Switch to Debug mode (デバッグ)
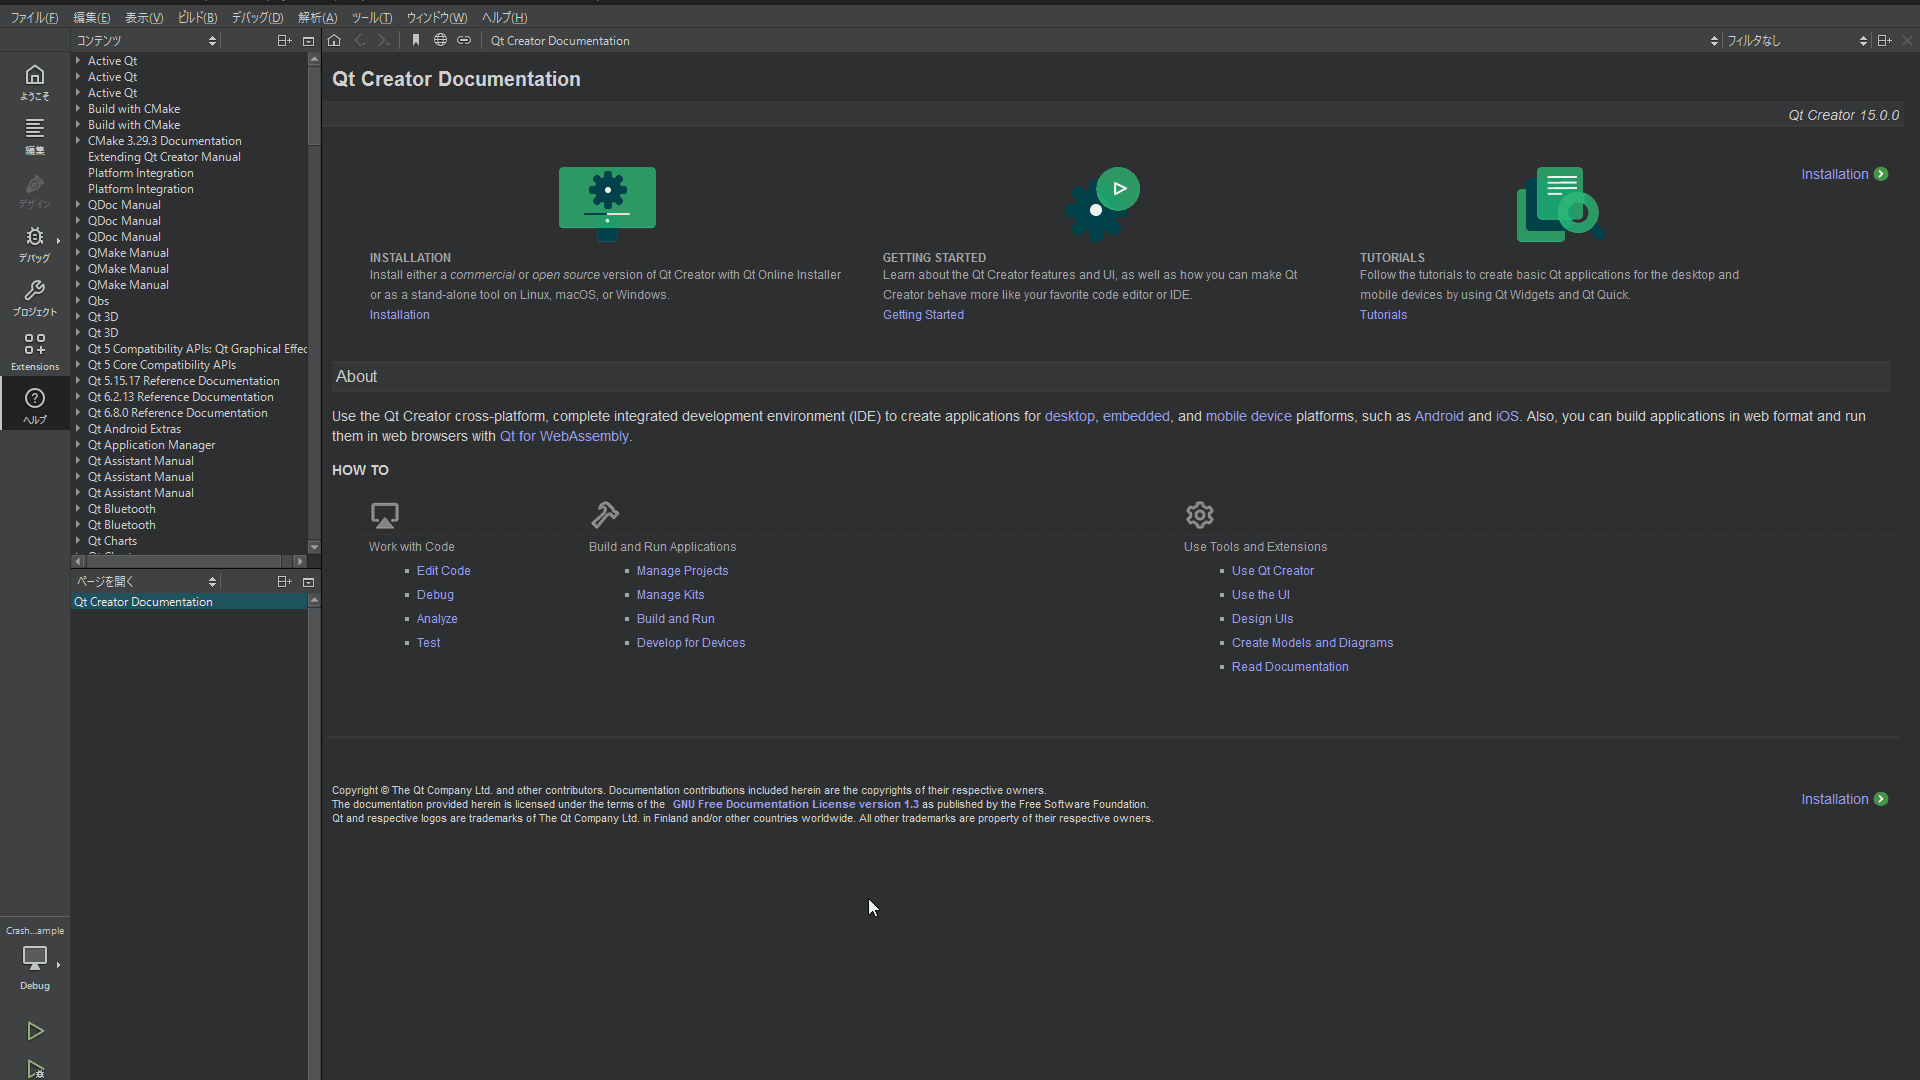Image resolution: width=1920 pixels, height=1080 pixels. pos(35,244)
